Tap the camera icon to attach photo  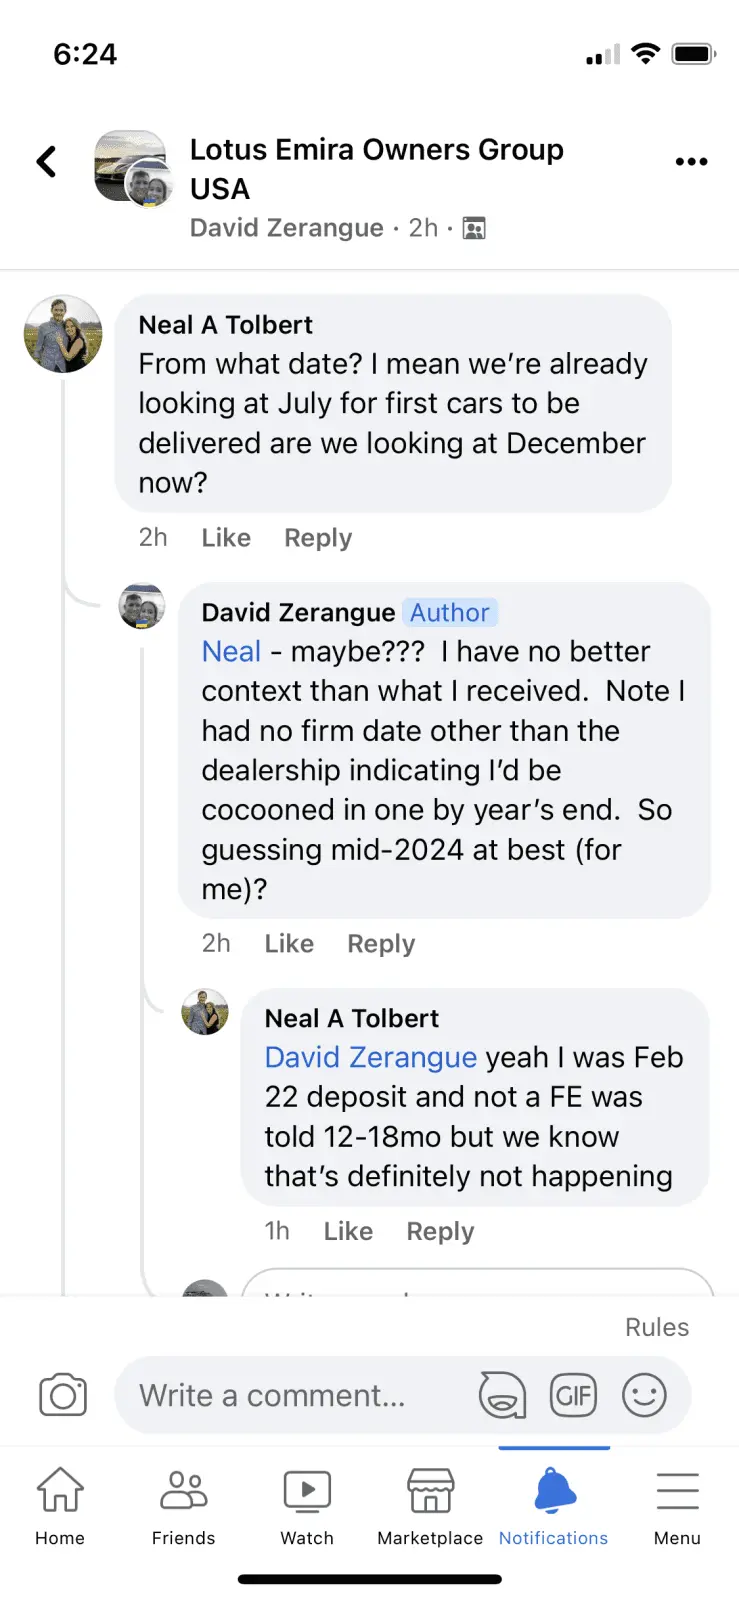(63, 1395)
